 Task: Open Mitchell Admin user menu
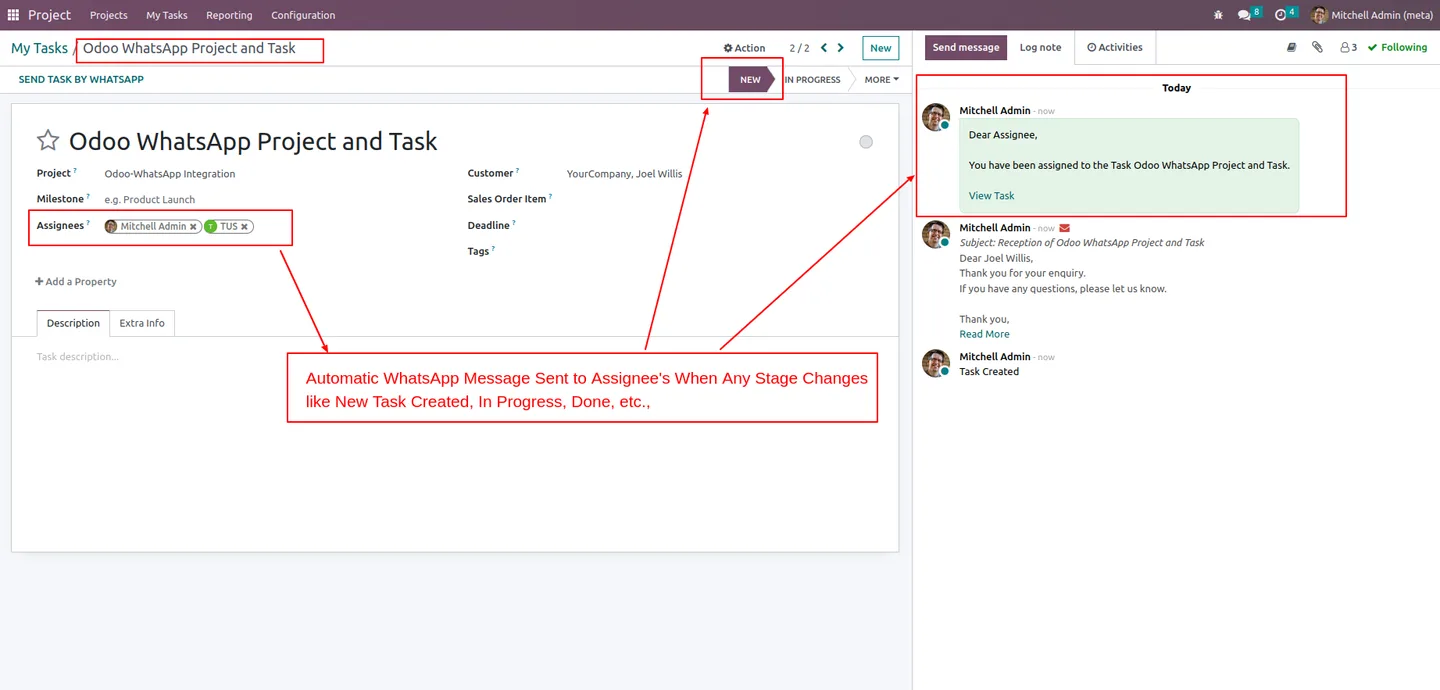(x=1371, y=15)
